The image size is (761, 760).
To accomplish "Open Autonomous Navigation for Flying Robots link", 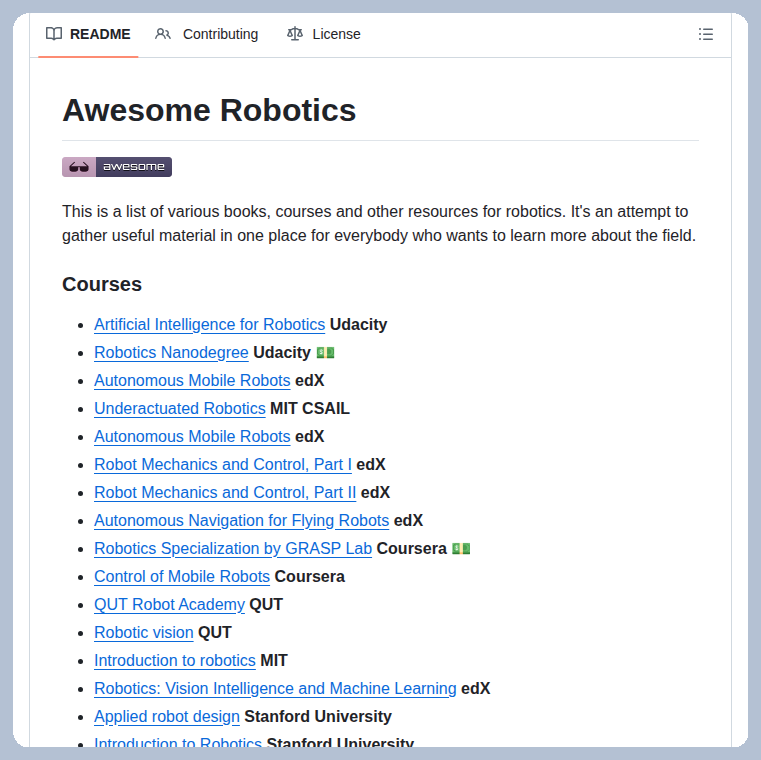I will coord(242,520).
